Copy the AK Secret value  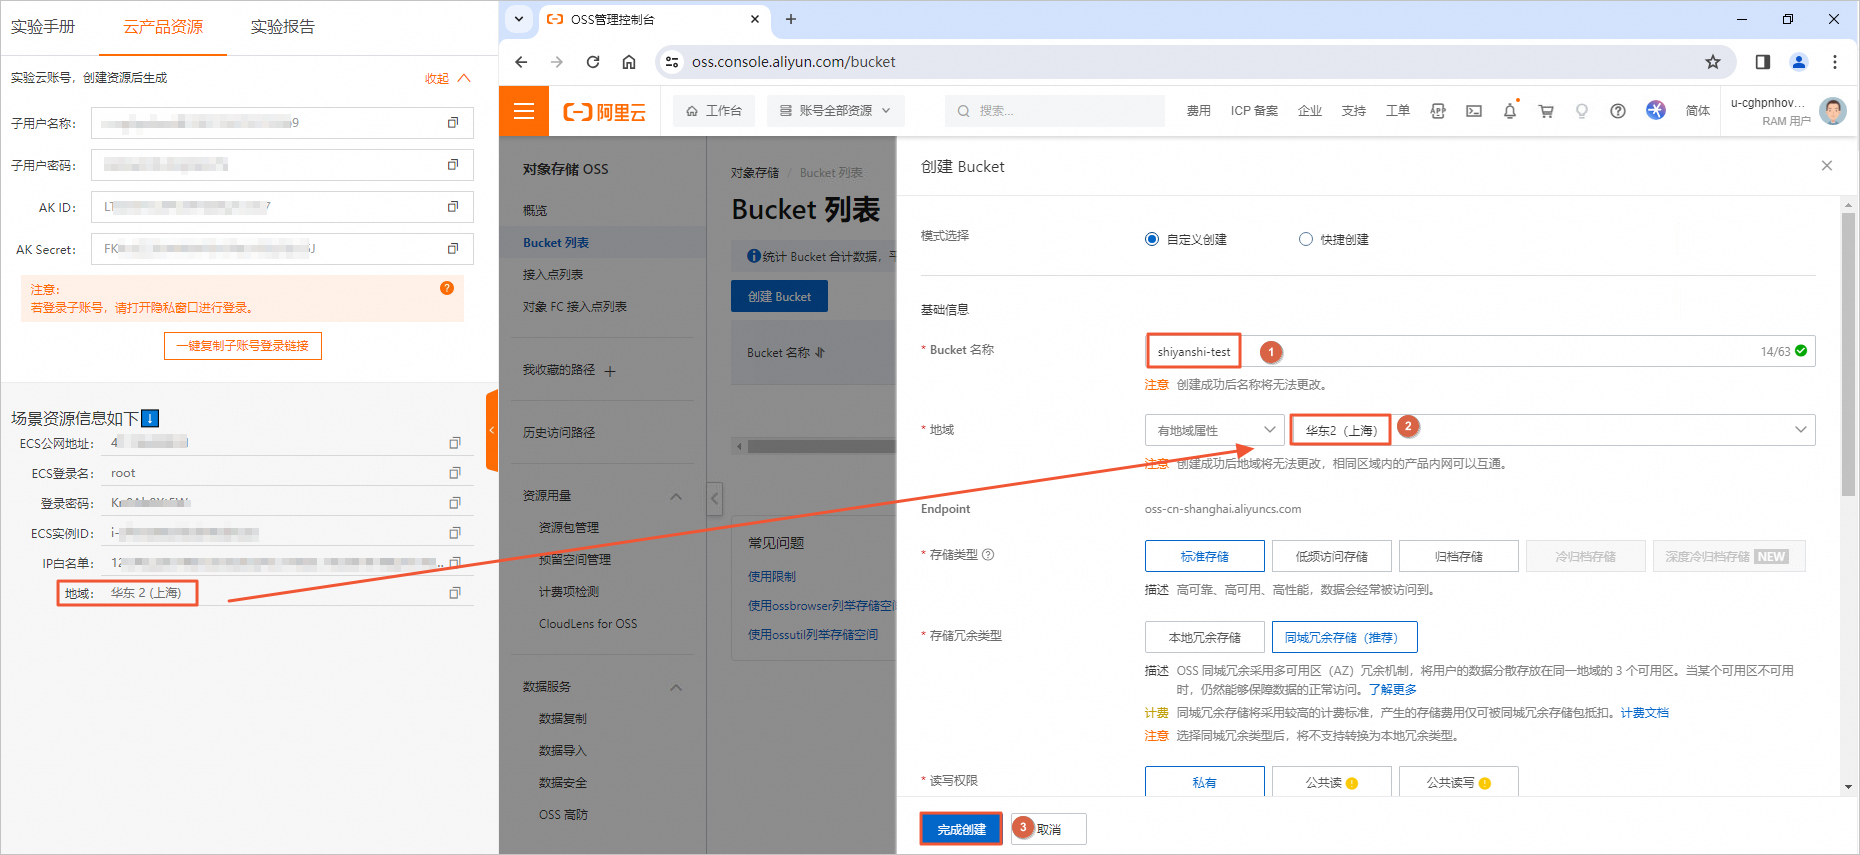point(453,249)
